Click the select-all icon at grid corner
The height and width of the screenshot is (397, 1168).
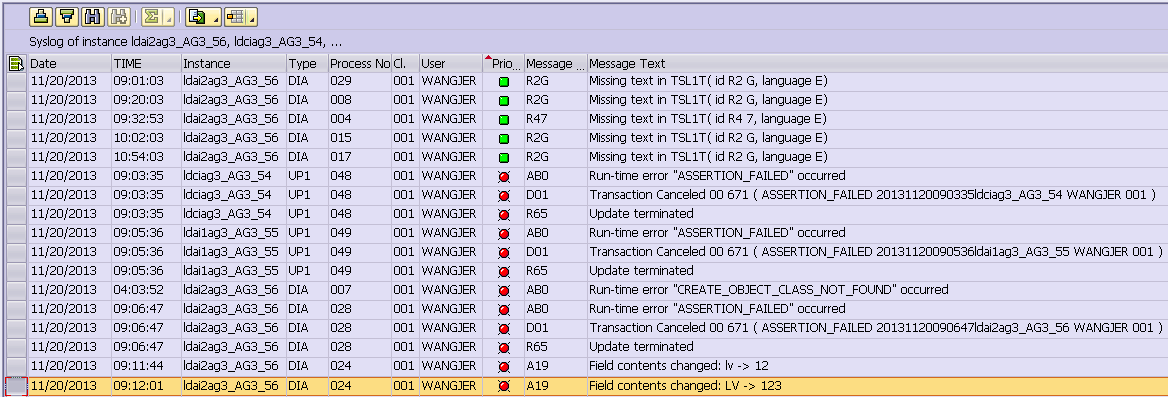pyautogui.click(x=16, y=64)
